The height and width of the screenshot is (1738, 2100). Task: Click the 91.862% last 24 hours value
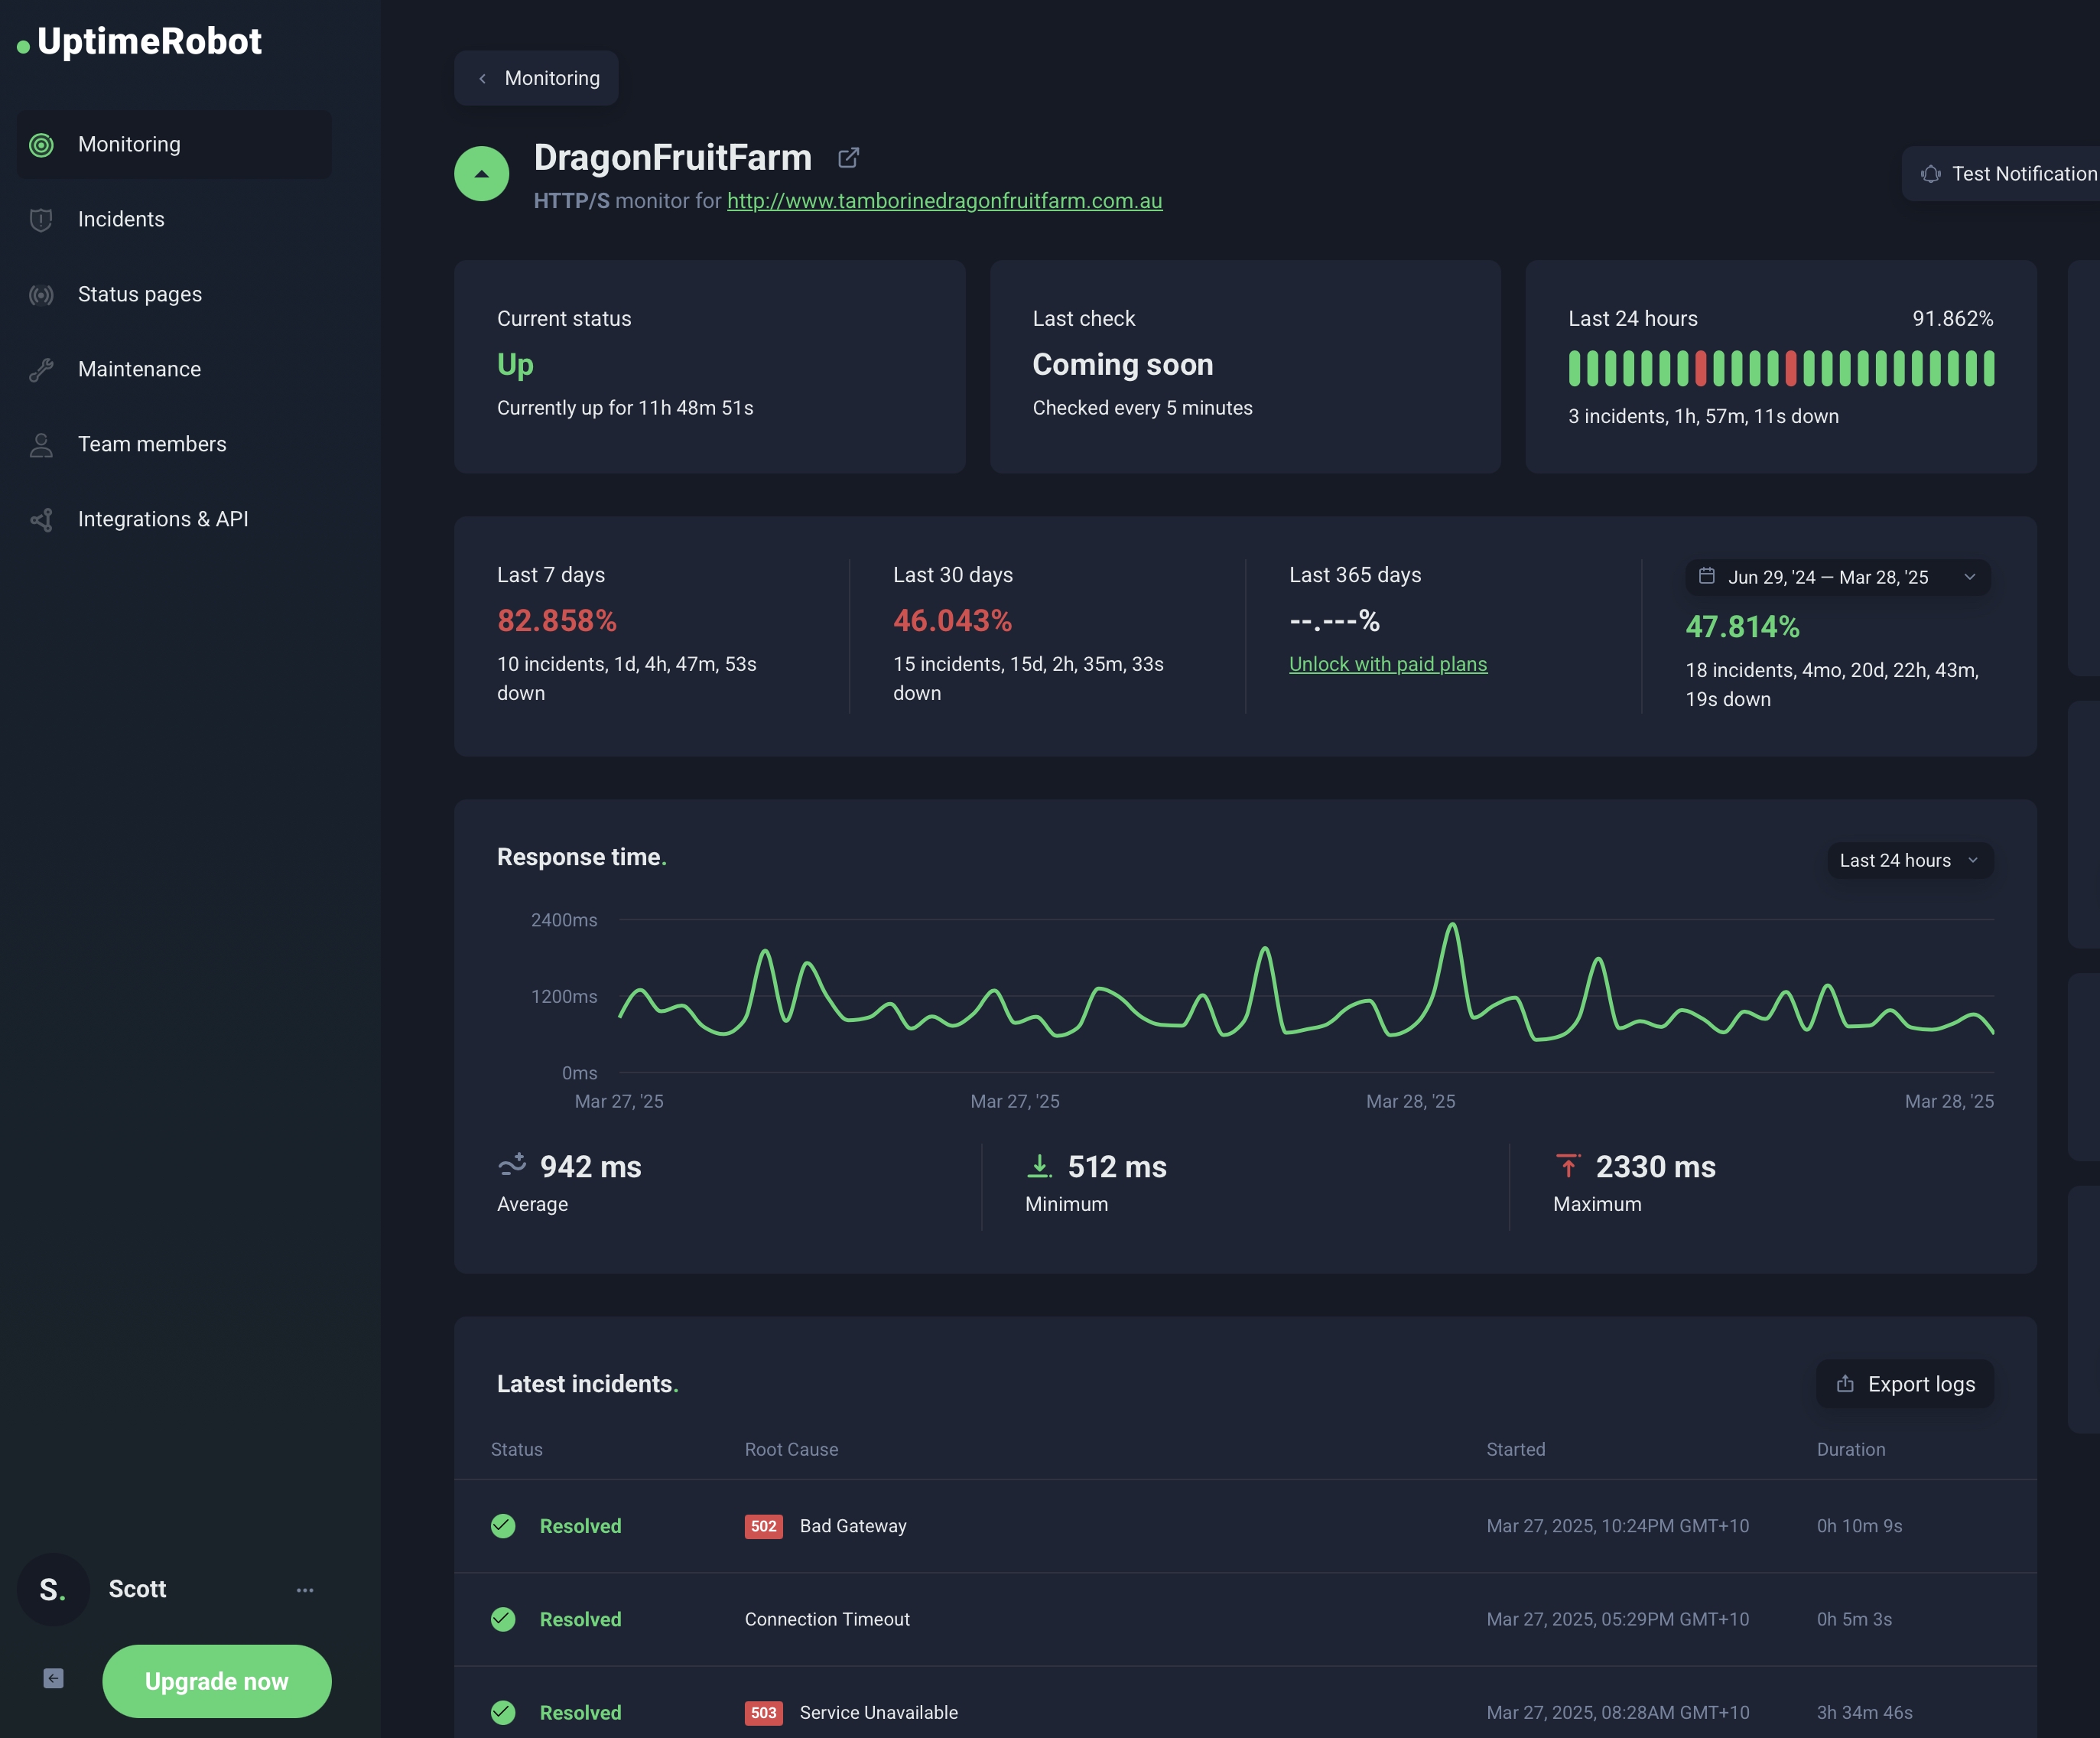click(1953, 319)
